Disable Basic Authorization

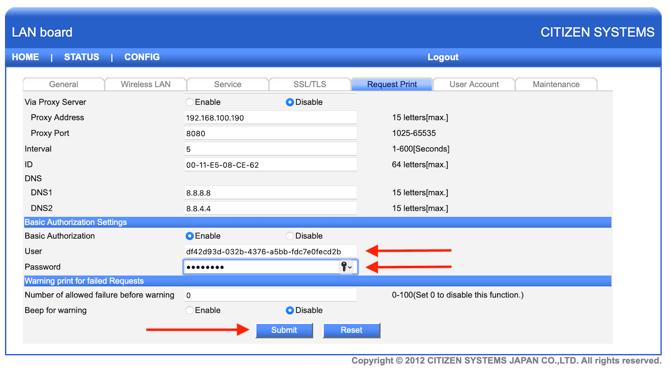290,236
